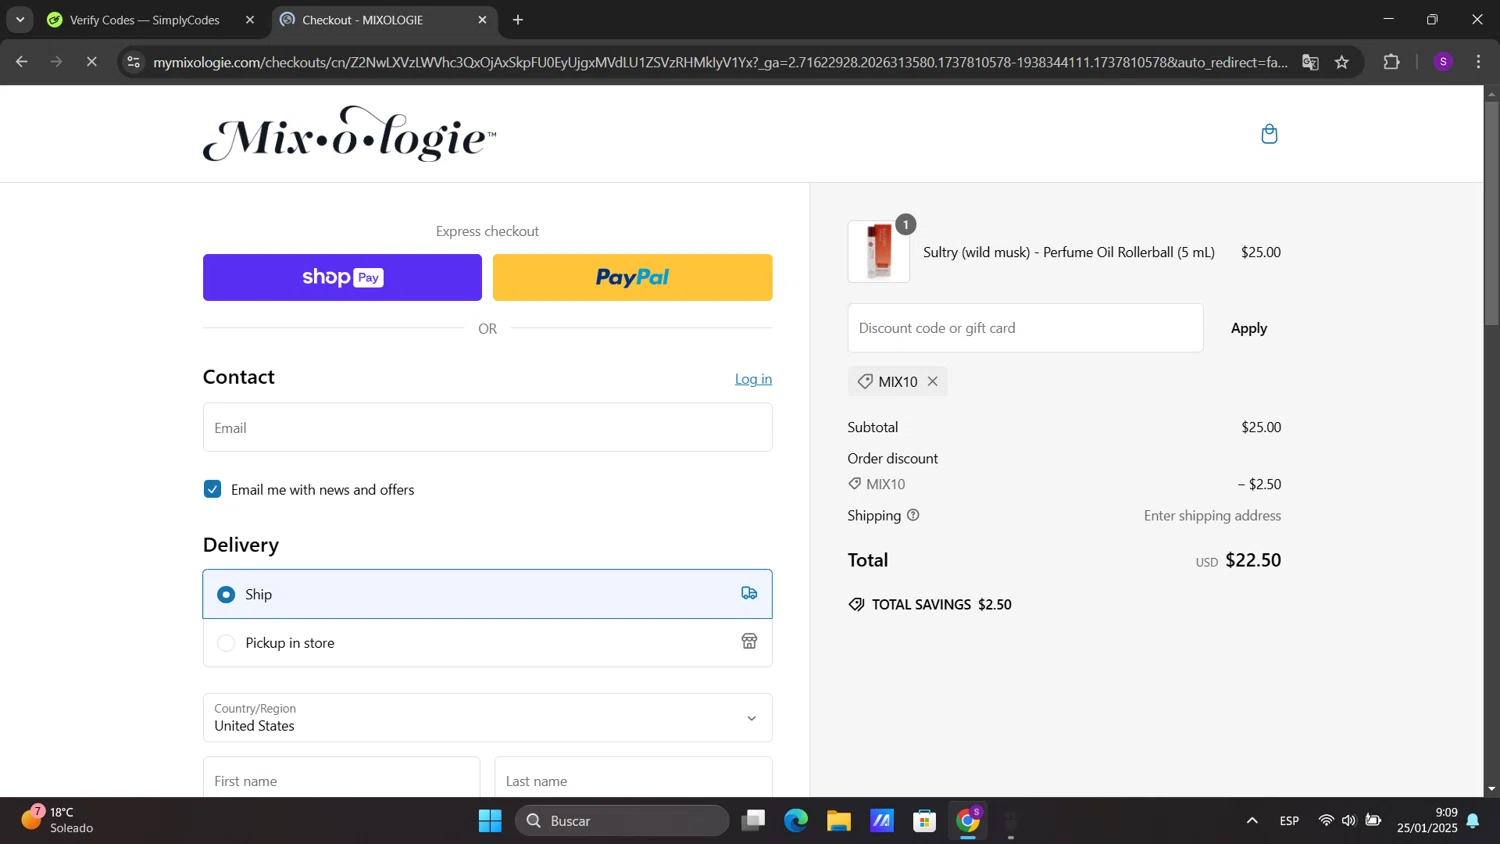Stop loading the page in browser toolbar

click(91, 62)
